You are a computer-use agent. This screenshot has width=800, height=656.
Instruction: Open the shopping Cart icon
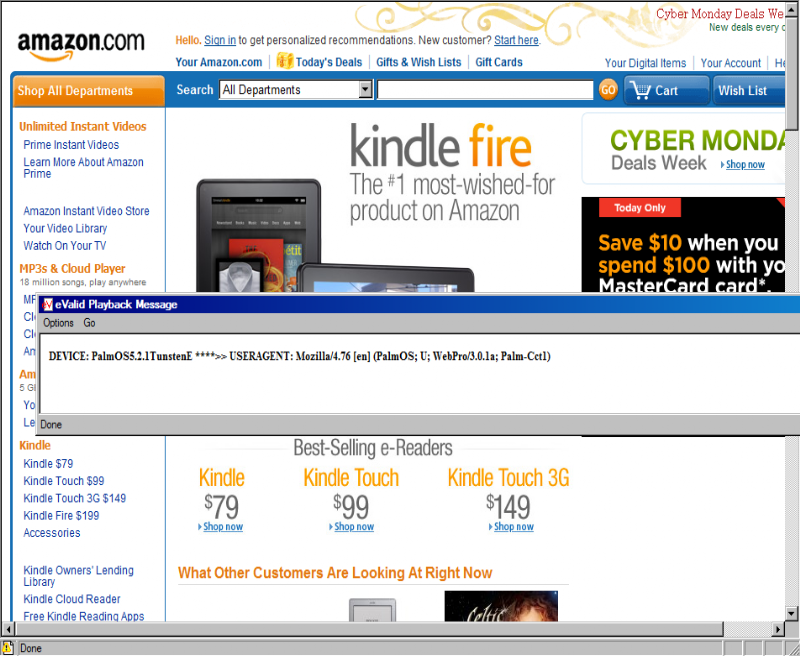[640, 90]
